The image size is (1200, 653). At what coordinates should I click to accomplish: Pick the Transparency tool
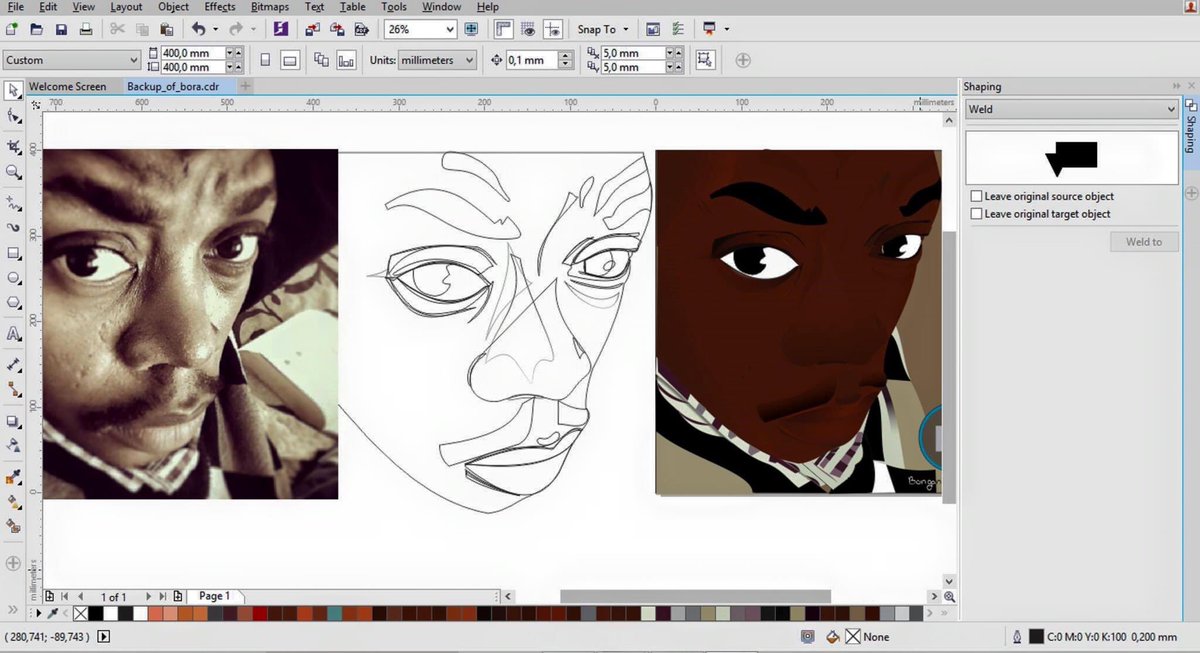pyautogui.click(x=14, y=446)
